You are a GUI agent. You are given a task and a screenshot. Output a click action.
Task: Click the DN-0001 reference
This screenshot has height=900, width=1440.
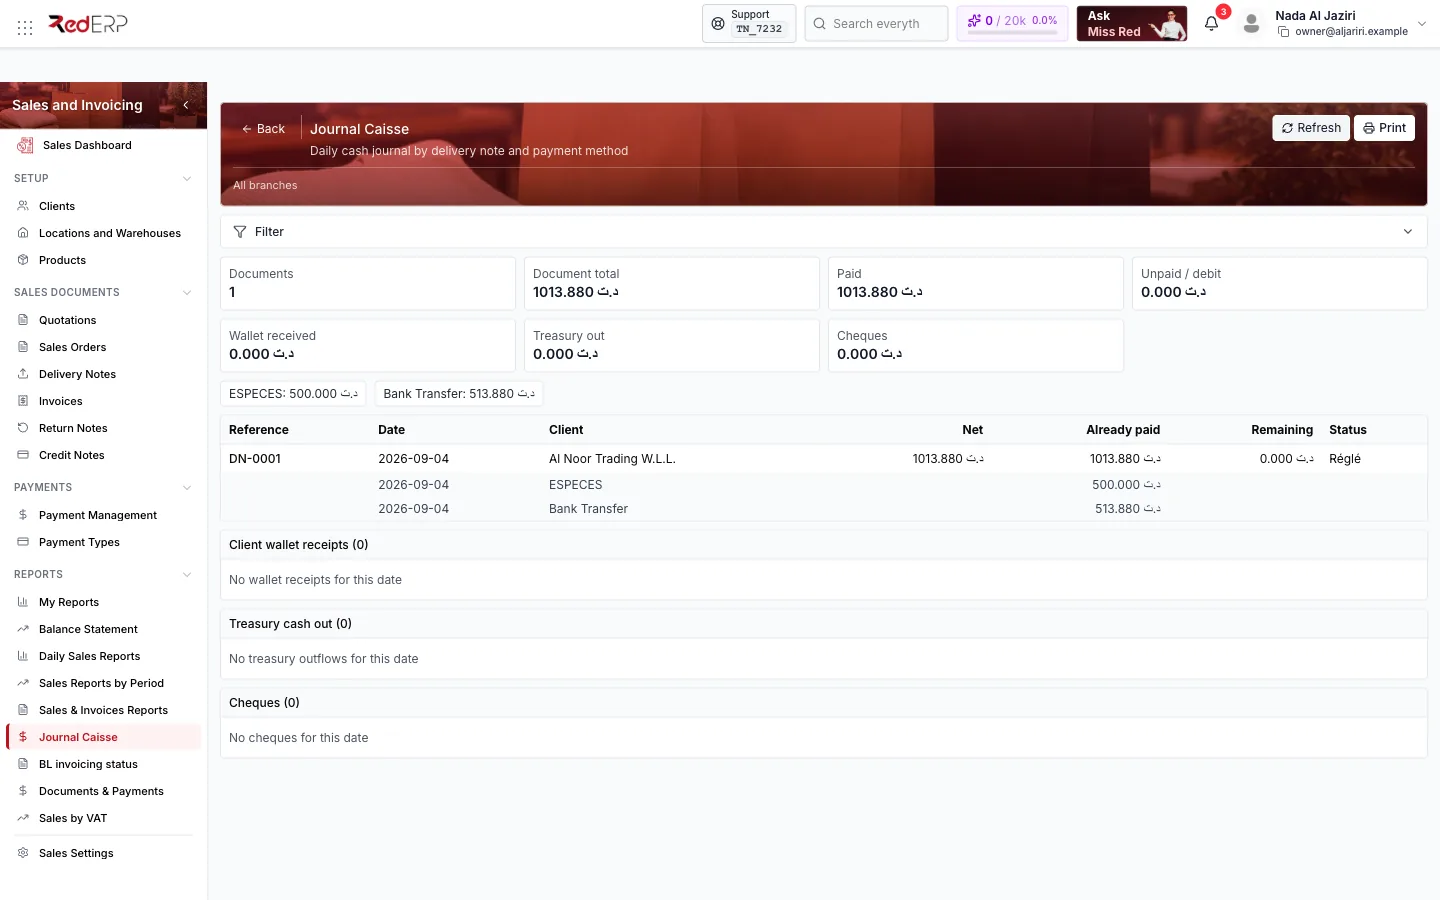point(255,459)
